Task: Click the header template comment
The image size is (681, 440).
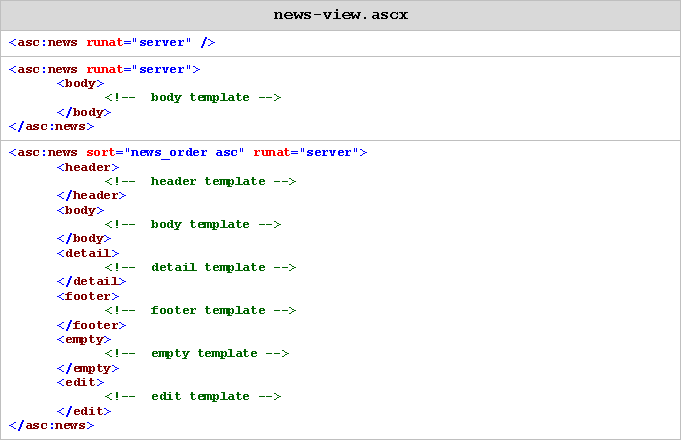Action: click(200, 182)
